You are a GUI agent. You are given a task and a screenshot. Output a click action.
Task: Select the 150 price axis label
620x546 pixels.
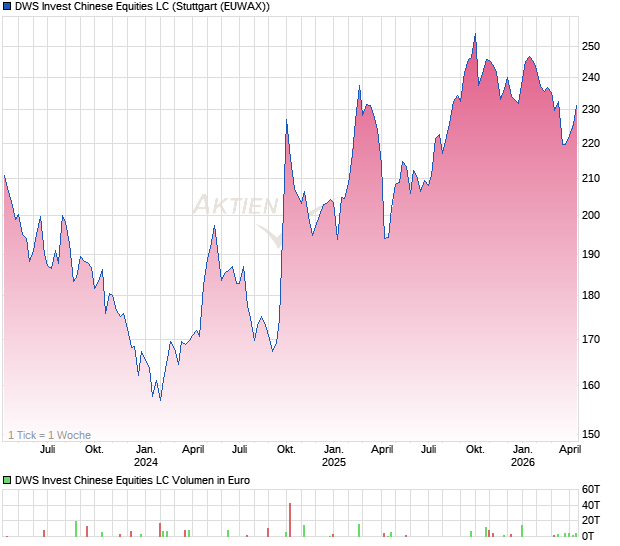591,434
